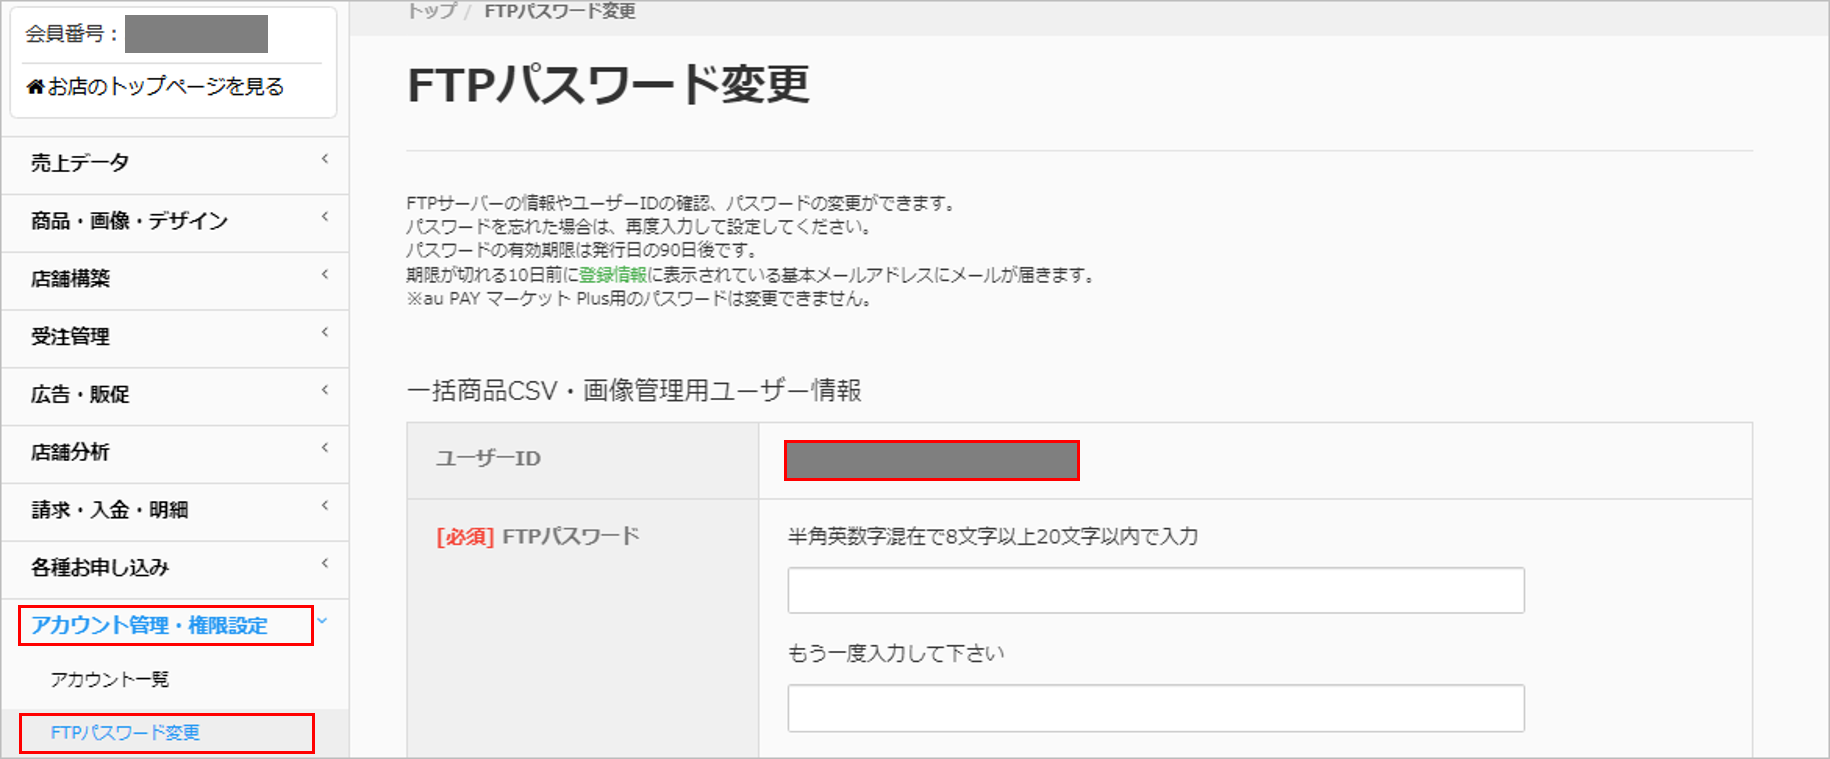
Task: Click the パスワードの有効期限は発行日の90日後です text
Action: click(582, 250)
